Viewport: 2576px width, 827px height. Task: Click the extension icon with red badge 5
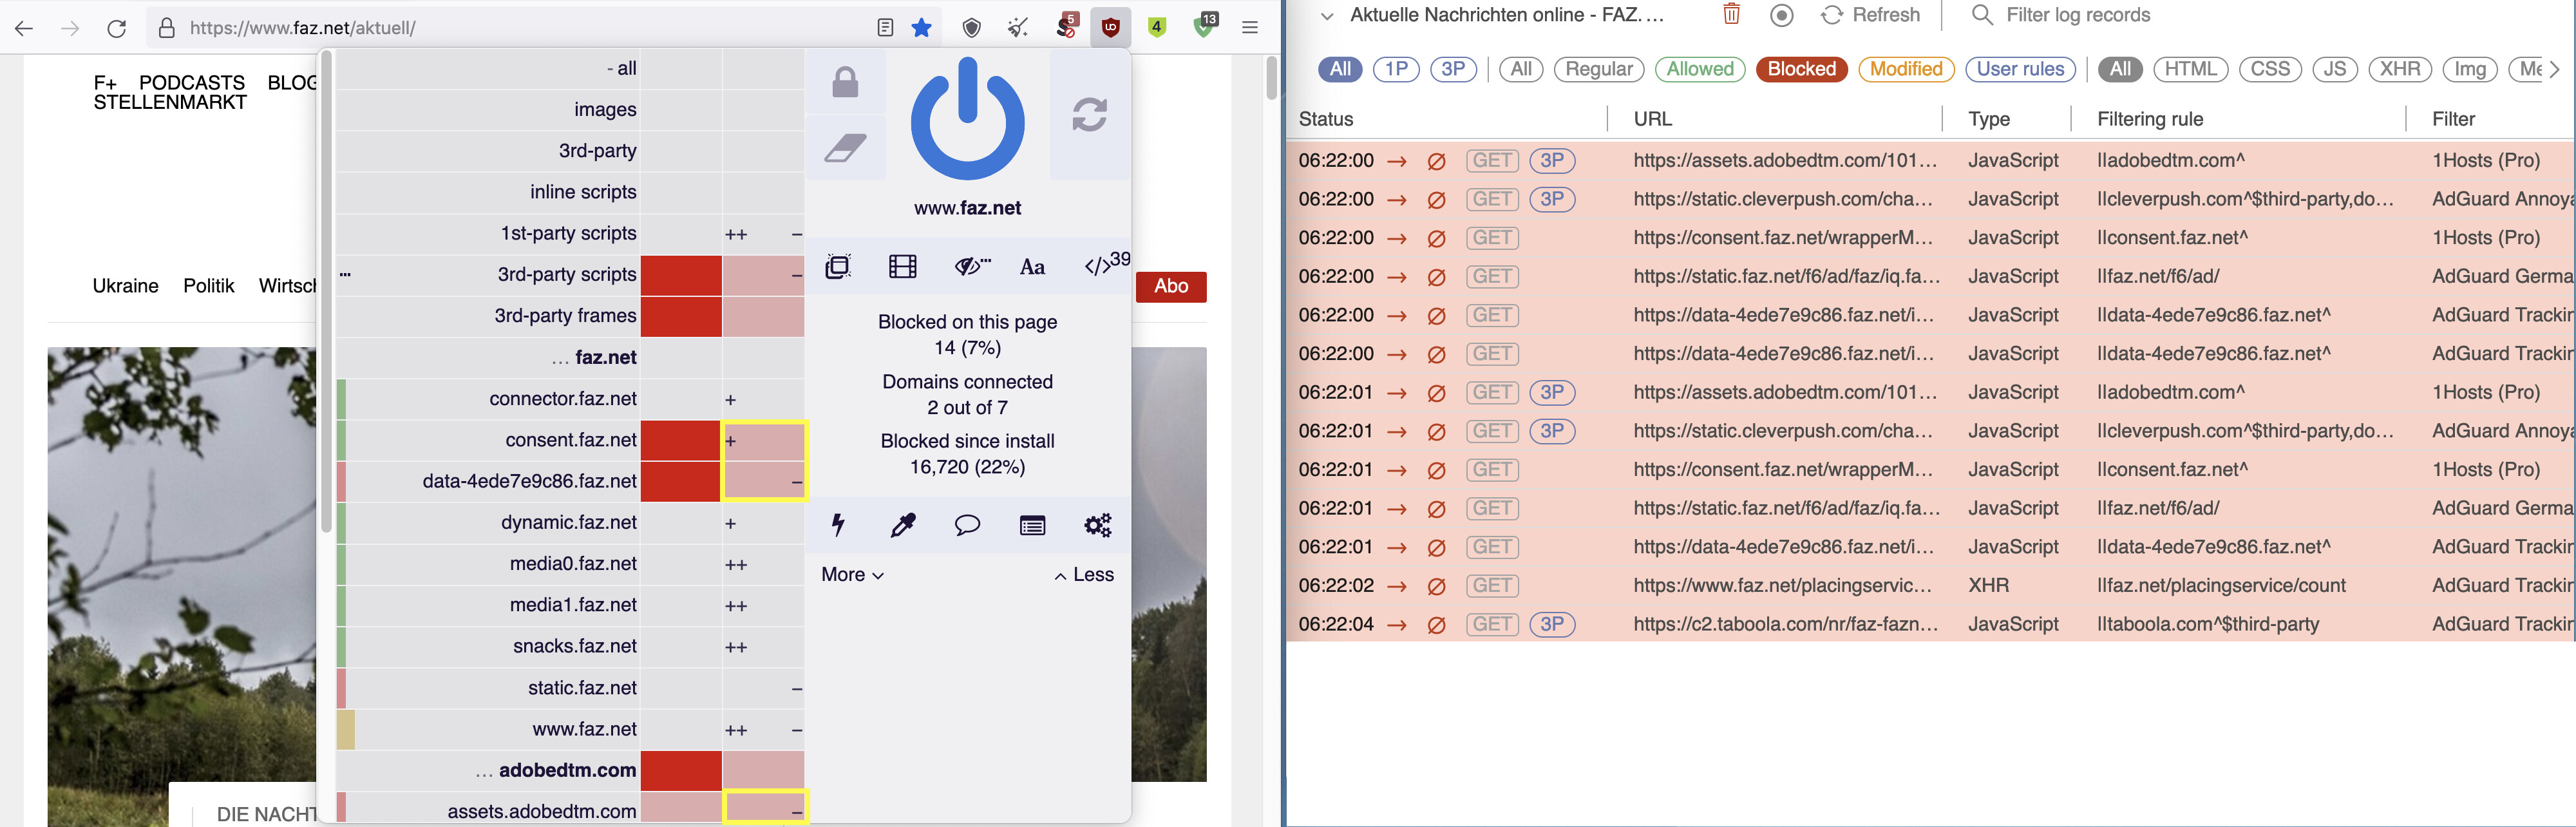(x=1066, y=26)
